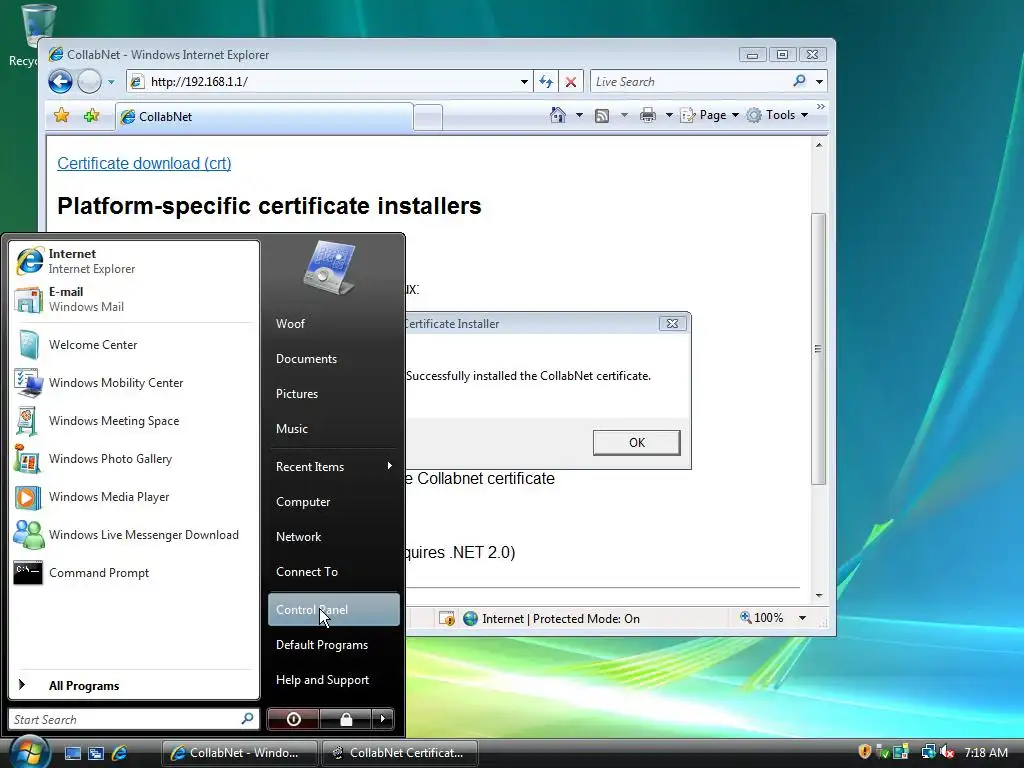The height and width of the screenshot is (768, 1024).
Task: Open the Favorites Center star icon
Action: 61,116
